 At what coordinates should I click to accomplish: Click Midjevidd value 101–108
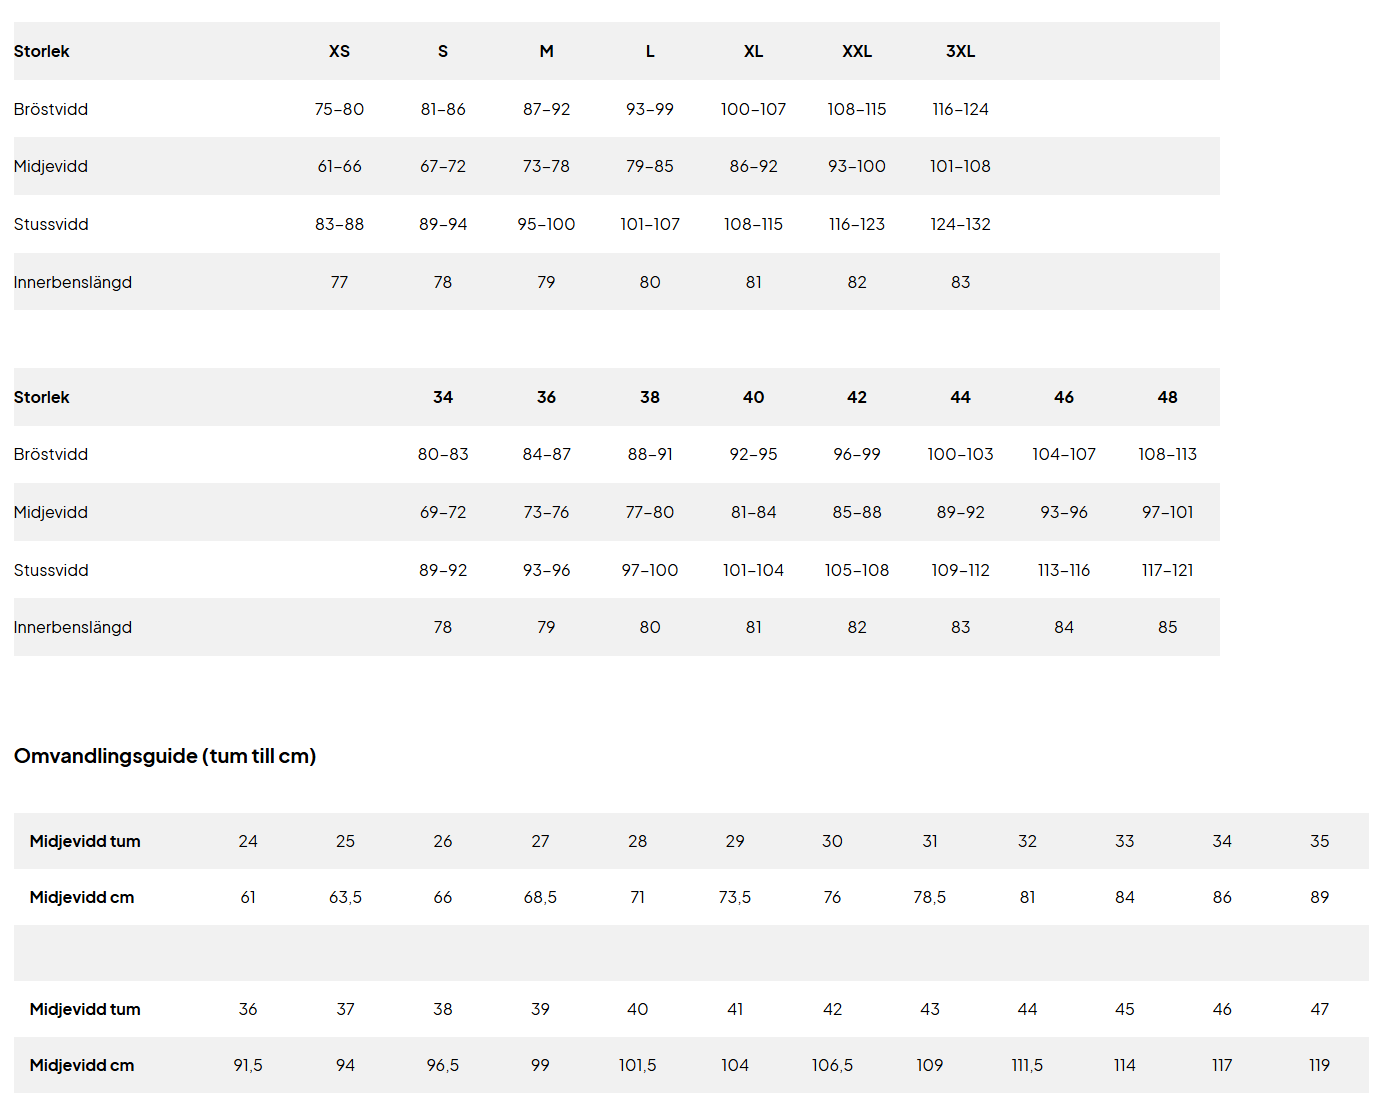click(960, 166)
